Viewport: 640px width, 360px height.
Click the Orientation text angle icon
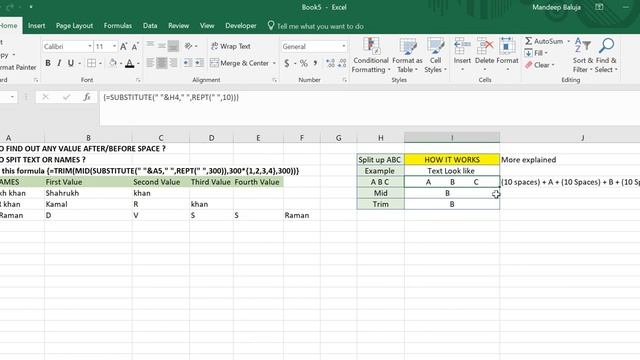(x=188, y=46)
